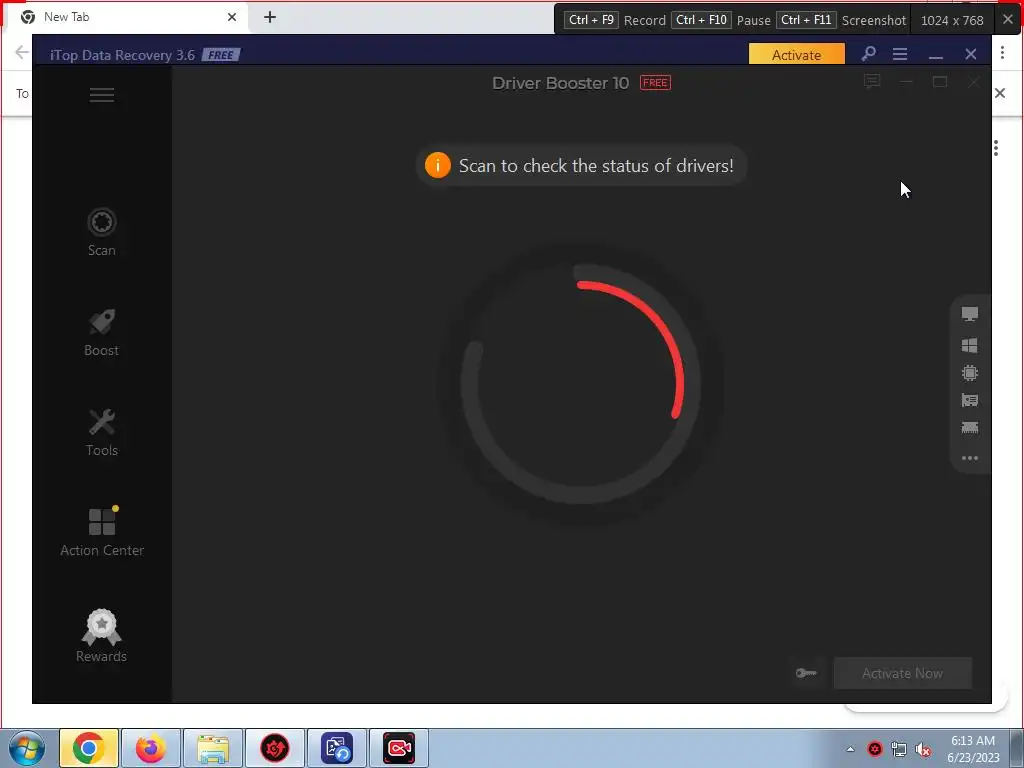The image size is (1024, 768).
Task: Close the recorder overlay toolbar
Action: (1008, 20)
